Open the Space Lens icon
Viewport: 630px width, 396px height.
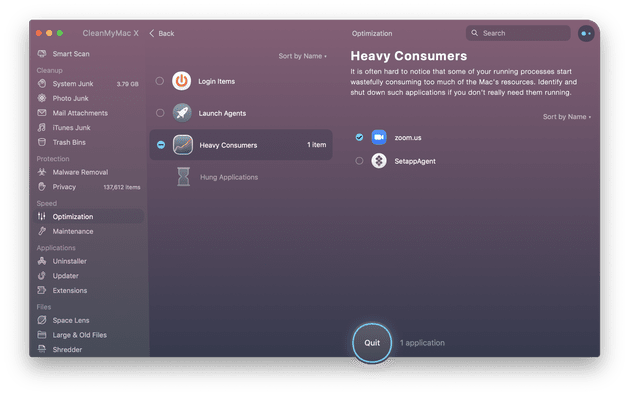pyautogui.click(x=42, y=320)
